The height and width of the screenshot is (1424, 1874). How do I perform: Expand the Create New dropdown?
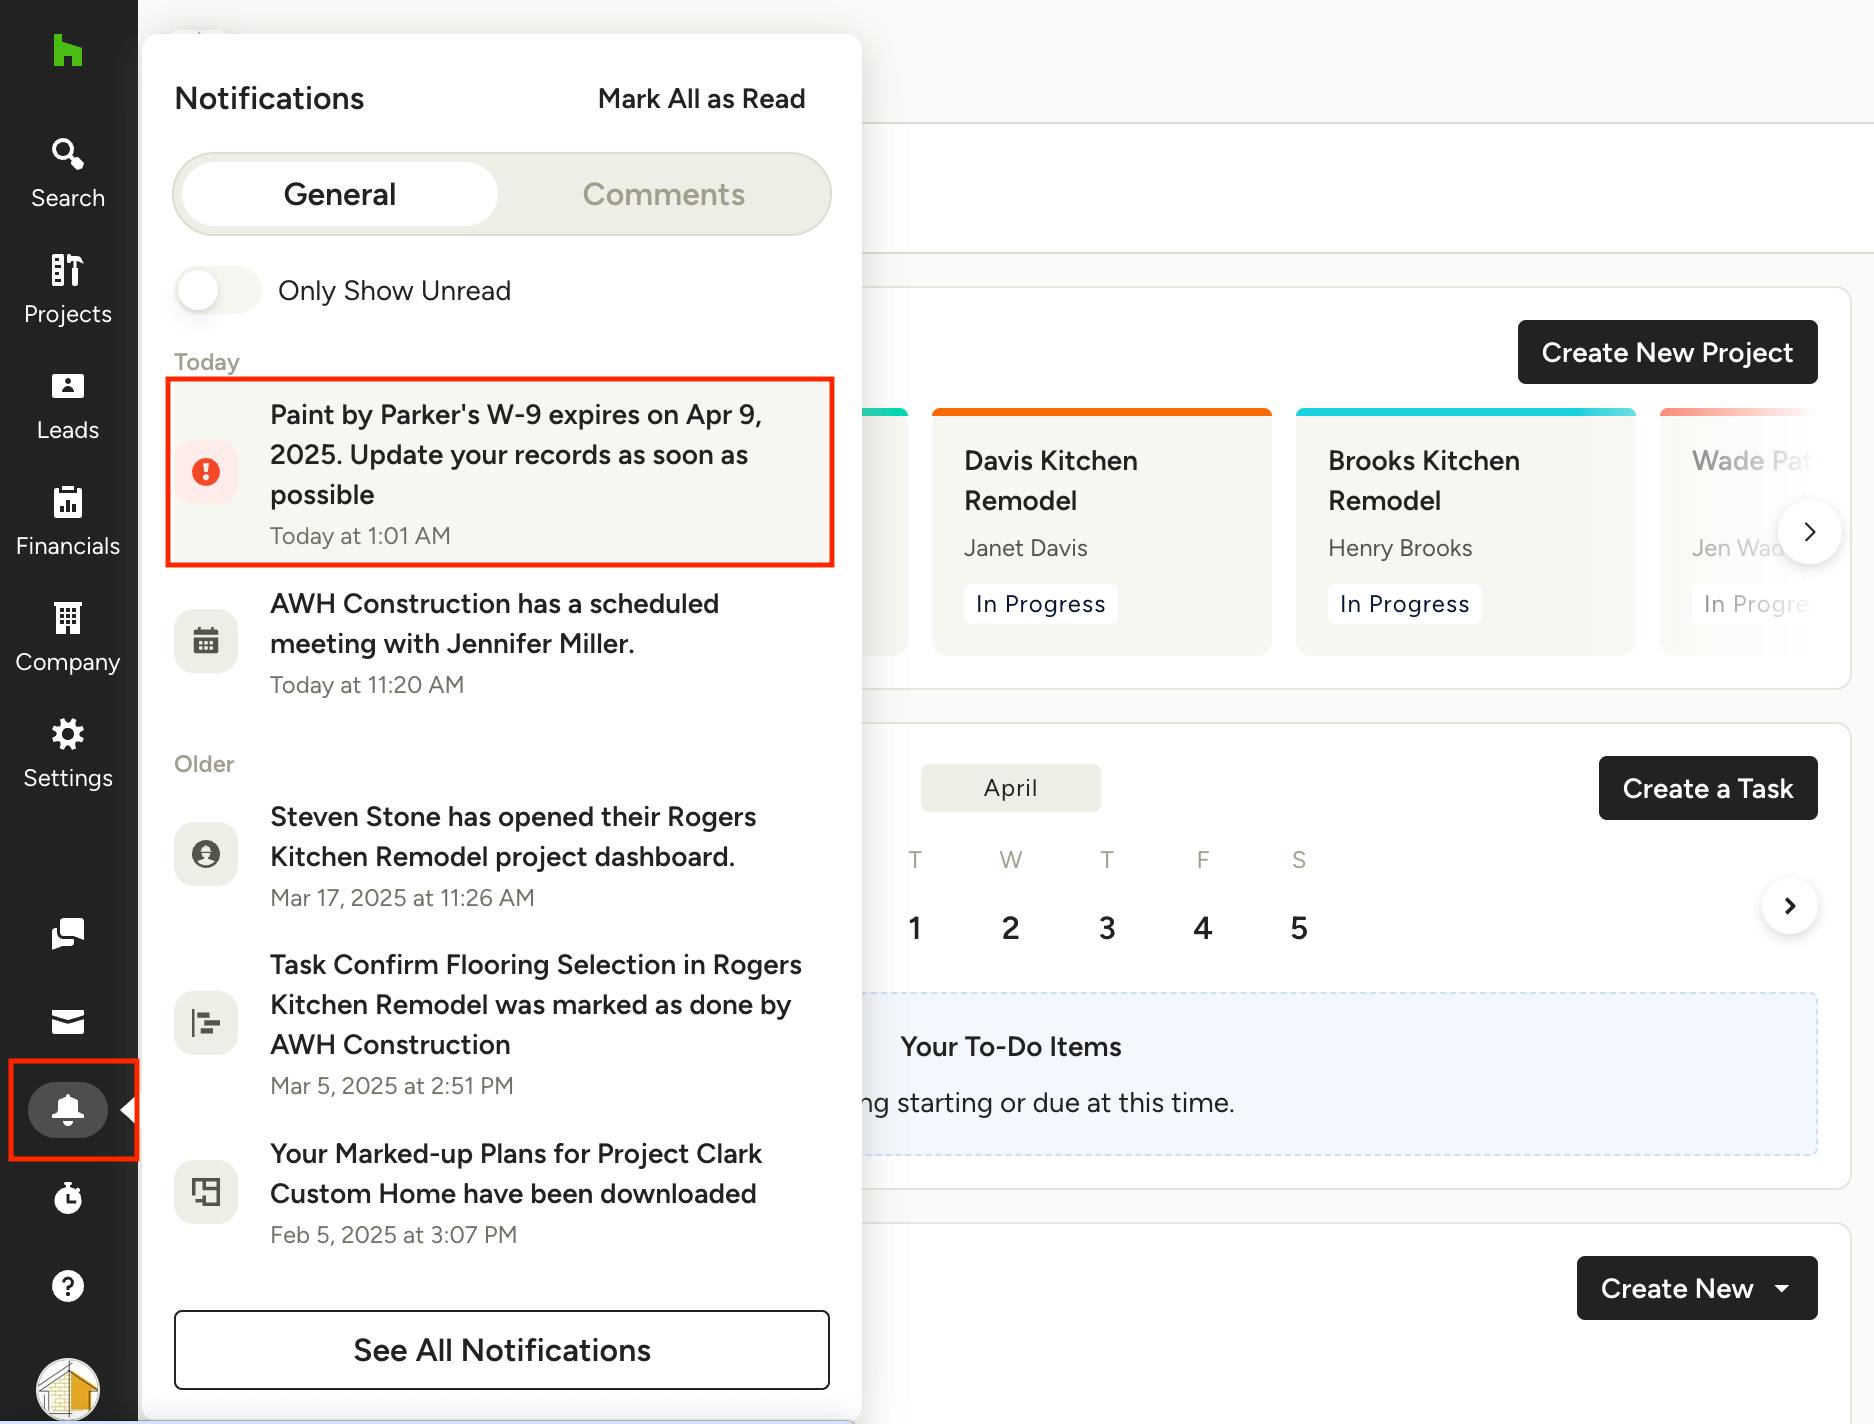tap(1696, 1288)
